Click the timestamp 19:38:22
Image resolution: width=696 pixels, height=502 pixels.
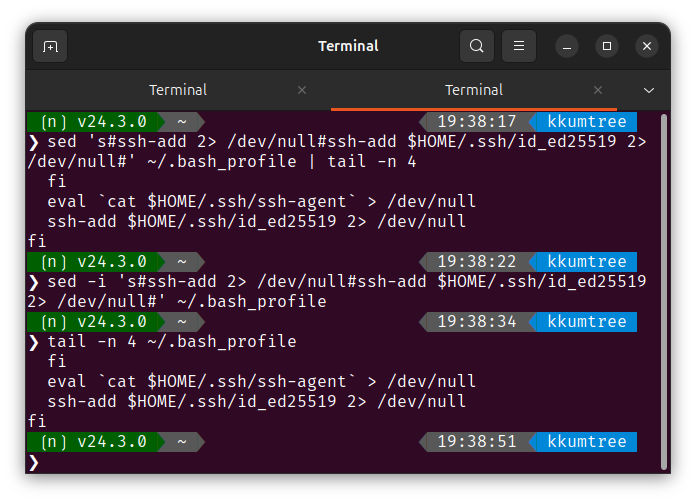477,261
